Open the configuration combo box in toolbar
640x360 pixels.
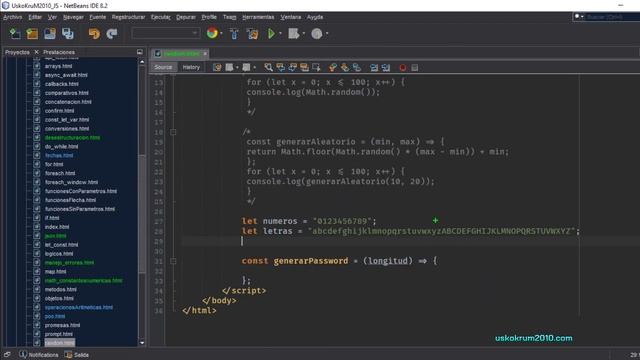tap(166, 33)
